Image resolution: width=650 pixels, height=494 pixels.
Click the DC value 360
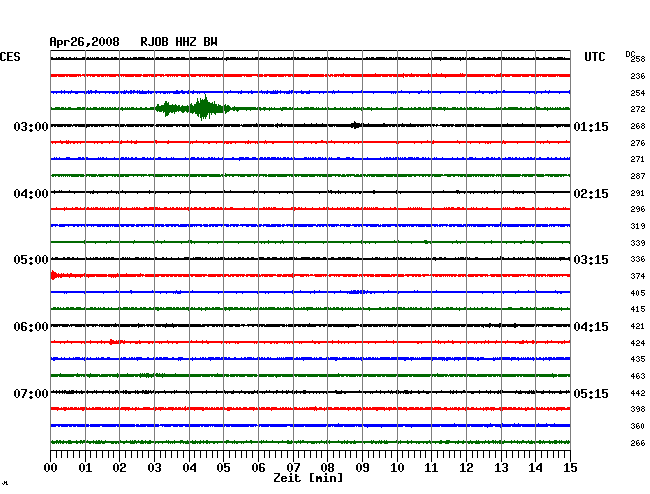click(638, 426)
